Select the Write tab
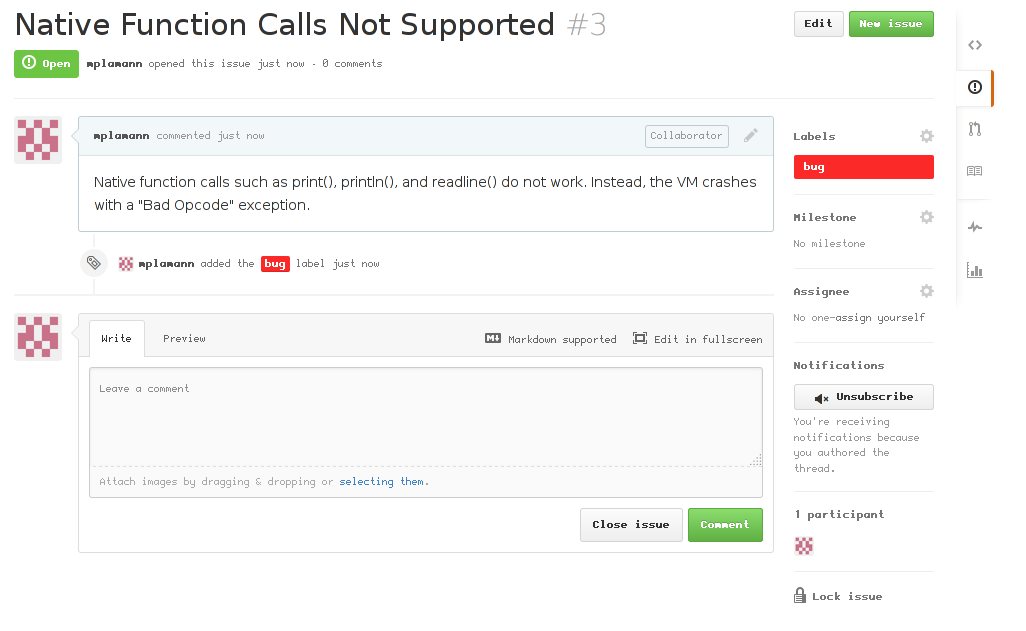This screenshot has height=631, width=1026. [116, 339]
